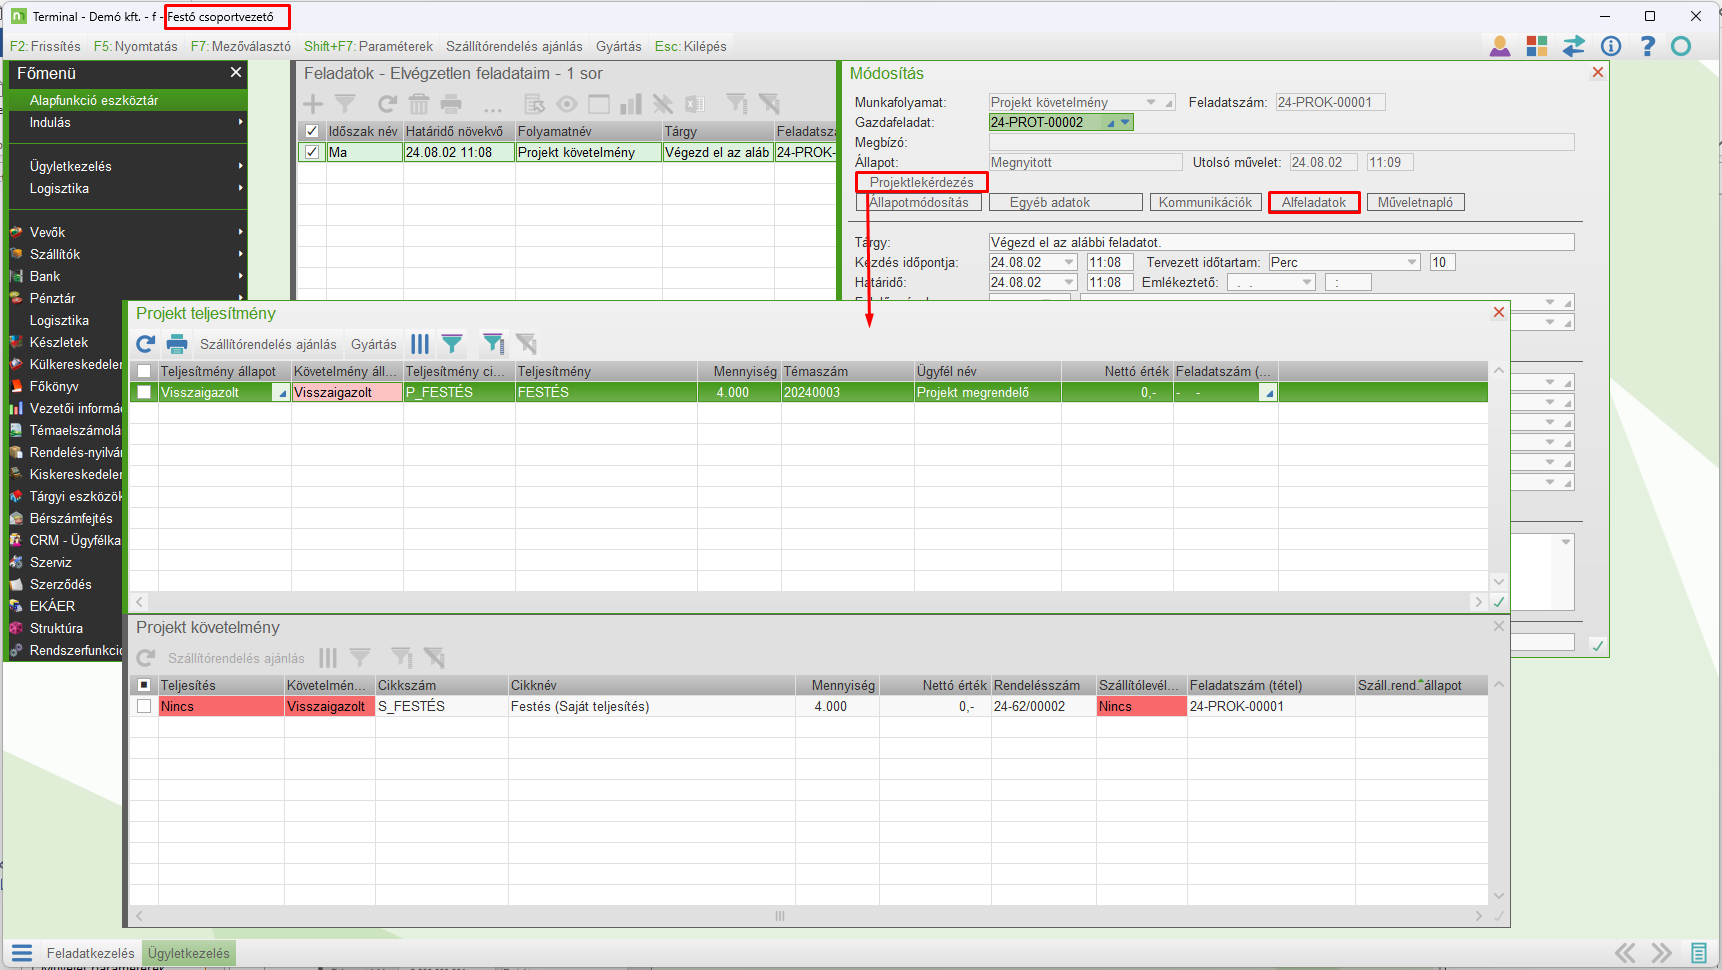Click Esc: Kilépés in top menu bar
This screenshot has height=970, width=1722.
(691, 46)
